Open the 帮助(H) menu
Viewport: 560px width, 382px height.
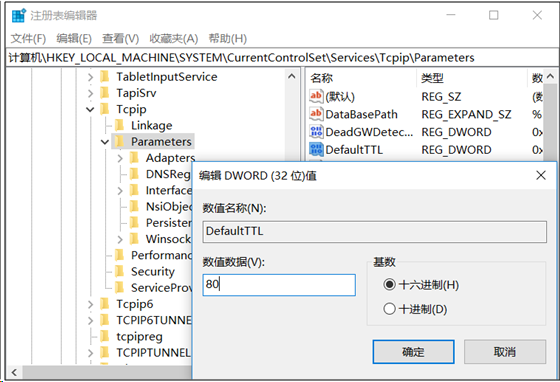228,38
